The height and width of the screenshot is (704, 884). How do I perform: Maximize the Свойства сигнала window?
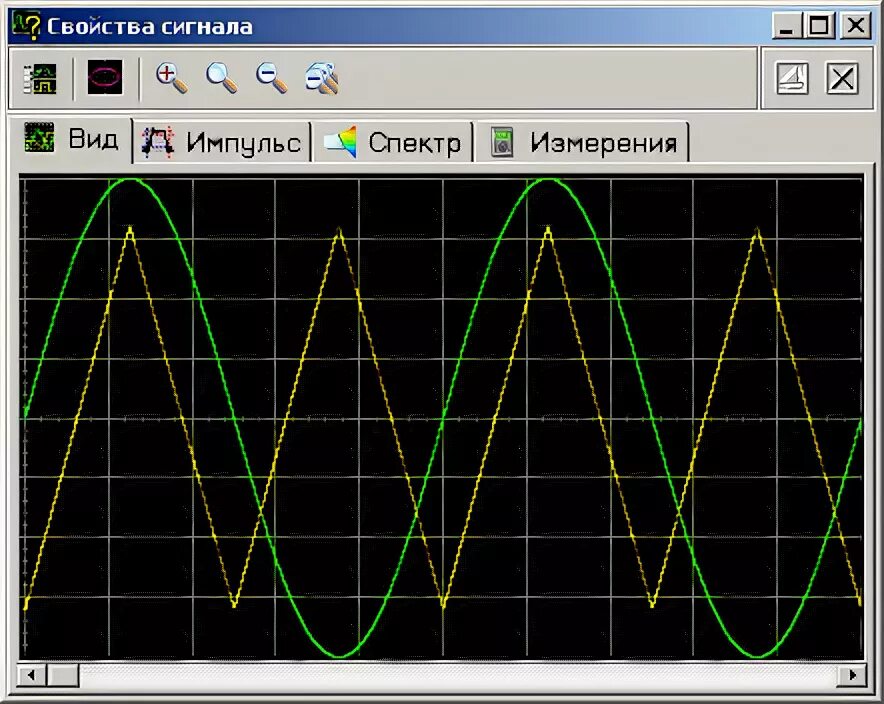pos(820,26)
